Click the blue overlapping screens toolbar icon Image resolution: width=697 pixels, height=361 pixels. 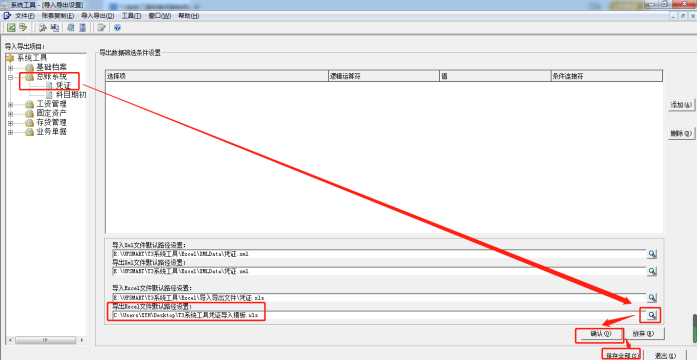55,28
